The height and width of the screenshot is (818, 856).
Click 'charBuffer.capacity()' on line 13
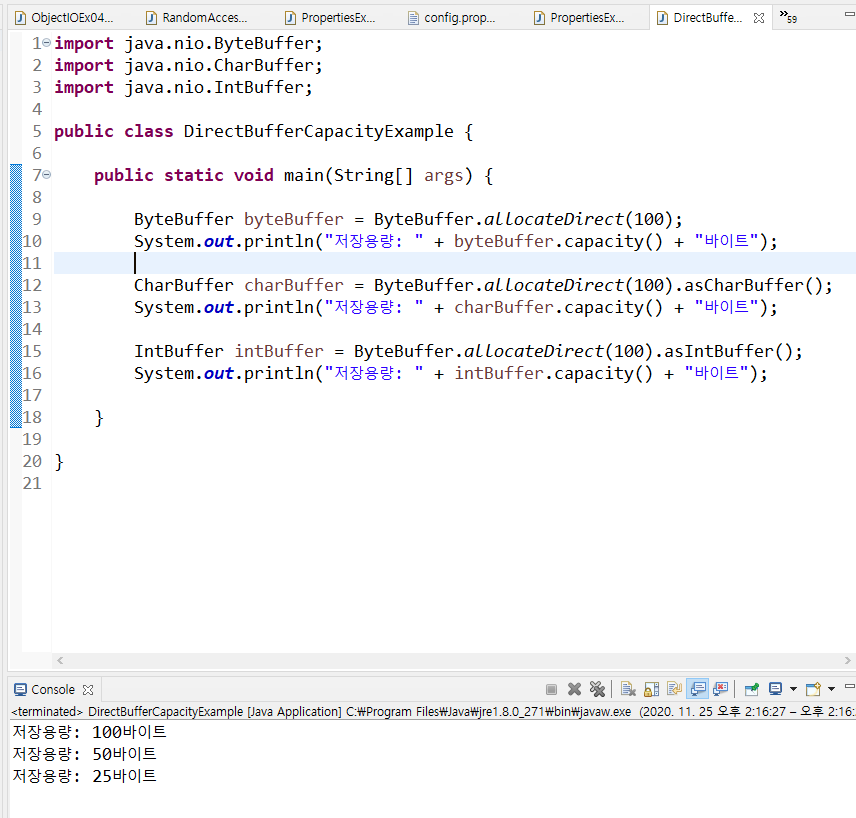(558, 308)
